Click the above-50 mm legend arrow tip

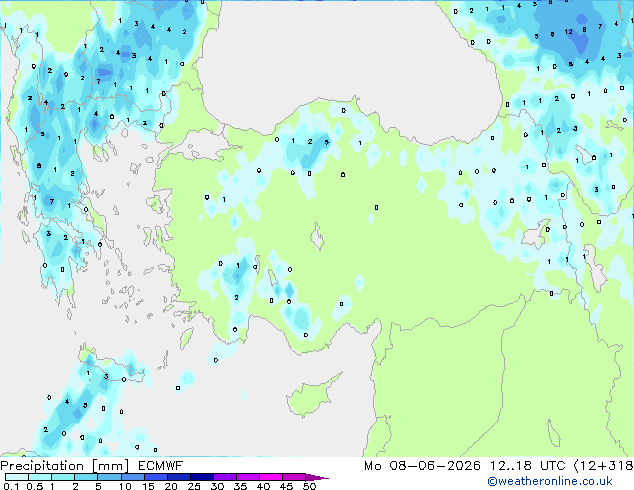317,477
